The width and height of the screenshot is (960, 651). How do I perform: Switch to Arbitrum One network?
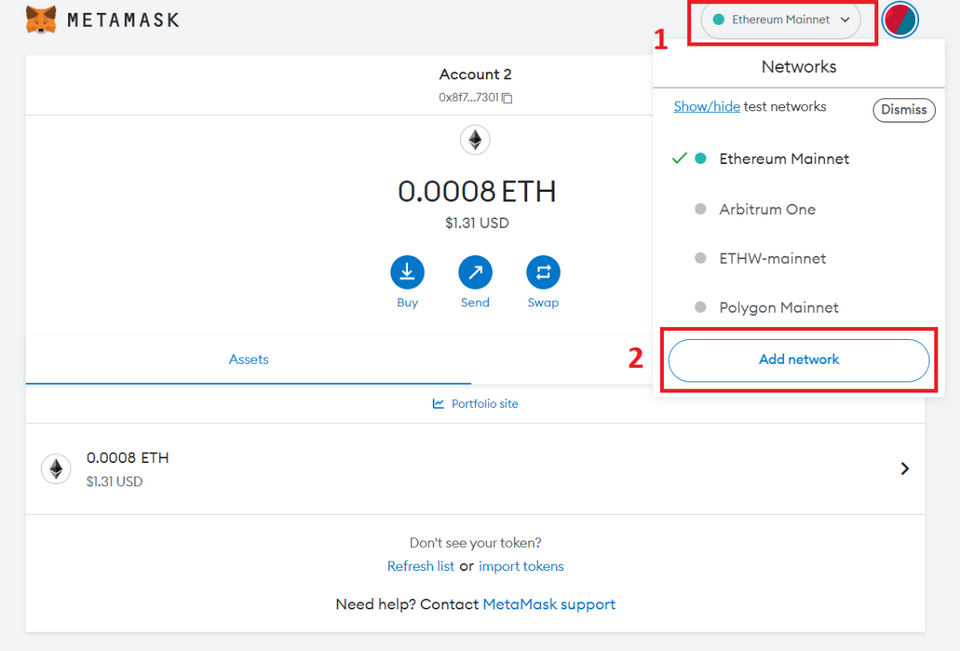(x=767, y=209)
